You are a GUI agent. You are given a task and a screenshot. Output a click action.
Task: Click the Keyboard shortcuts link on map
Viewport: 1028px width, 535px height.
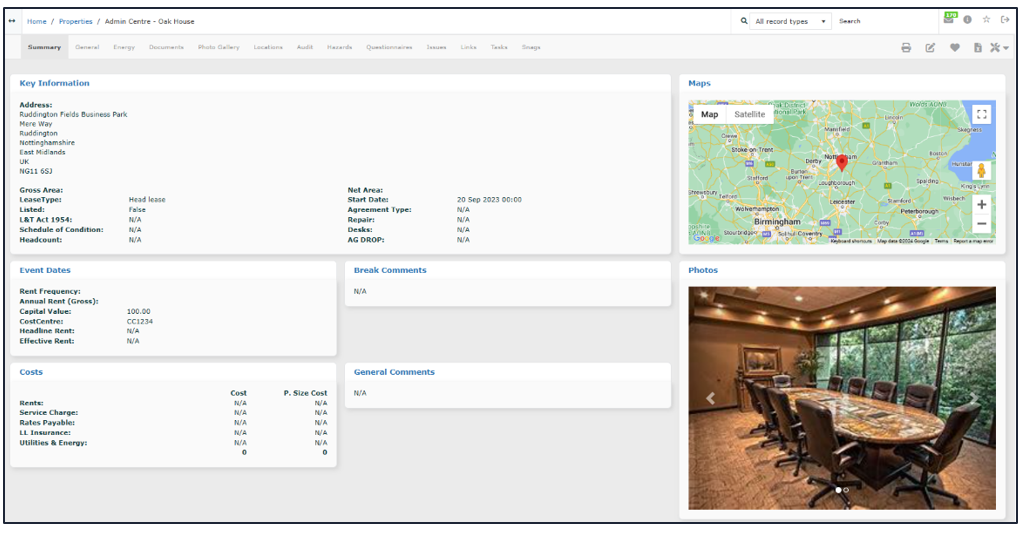coord(851,241)
